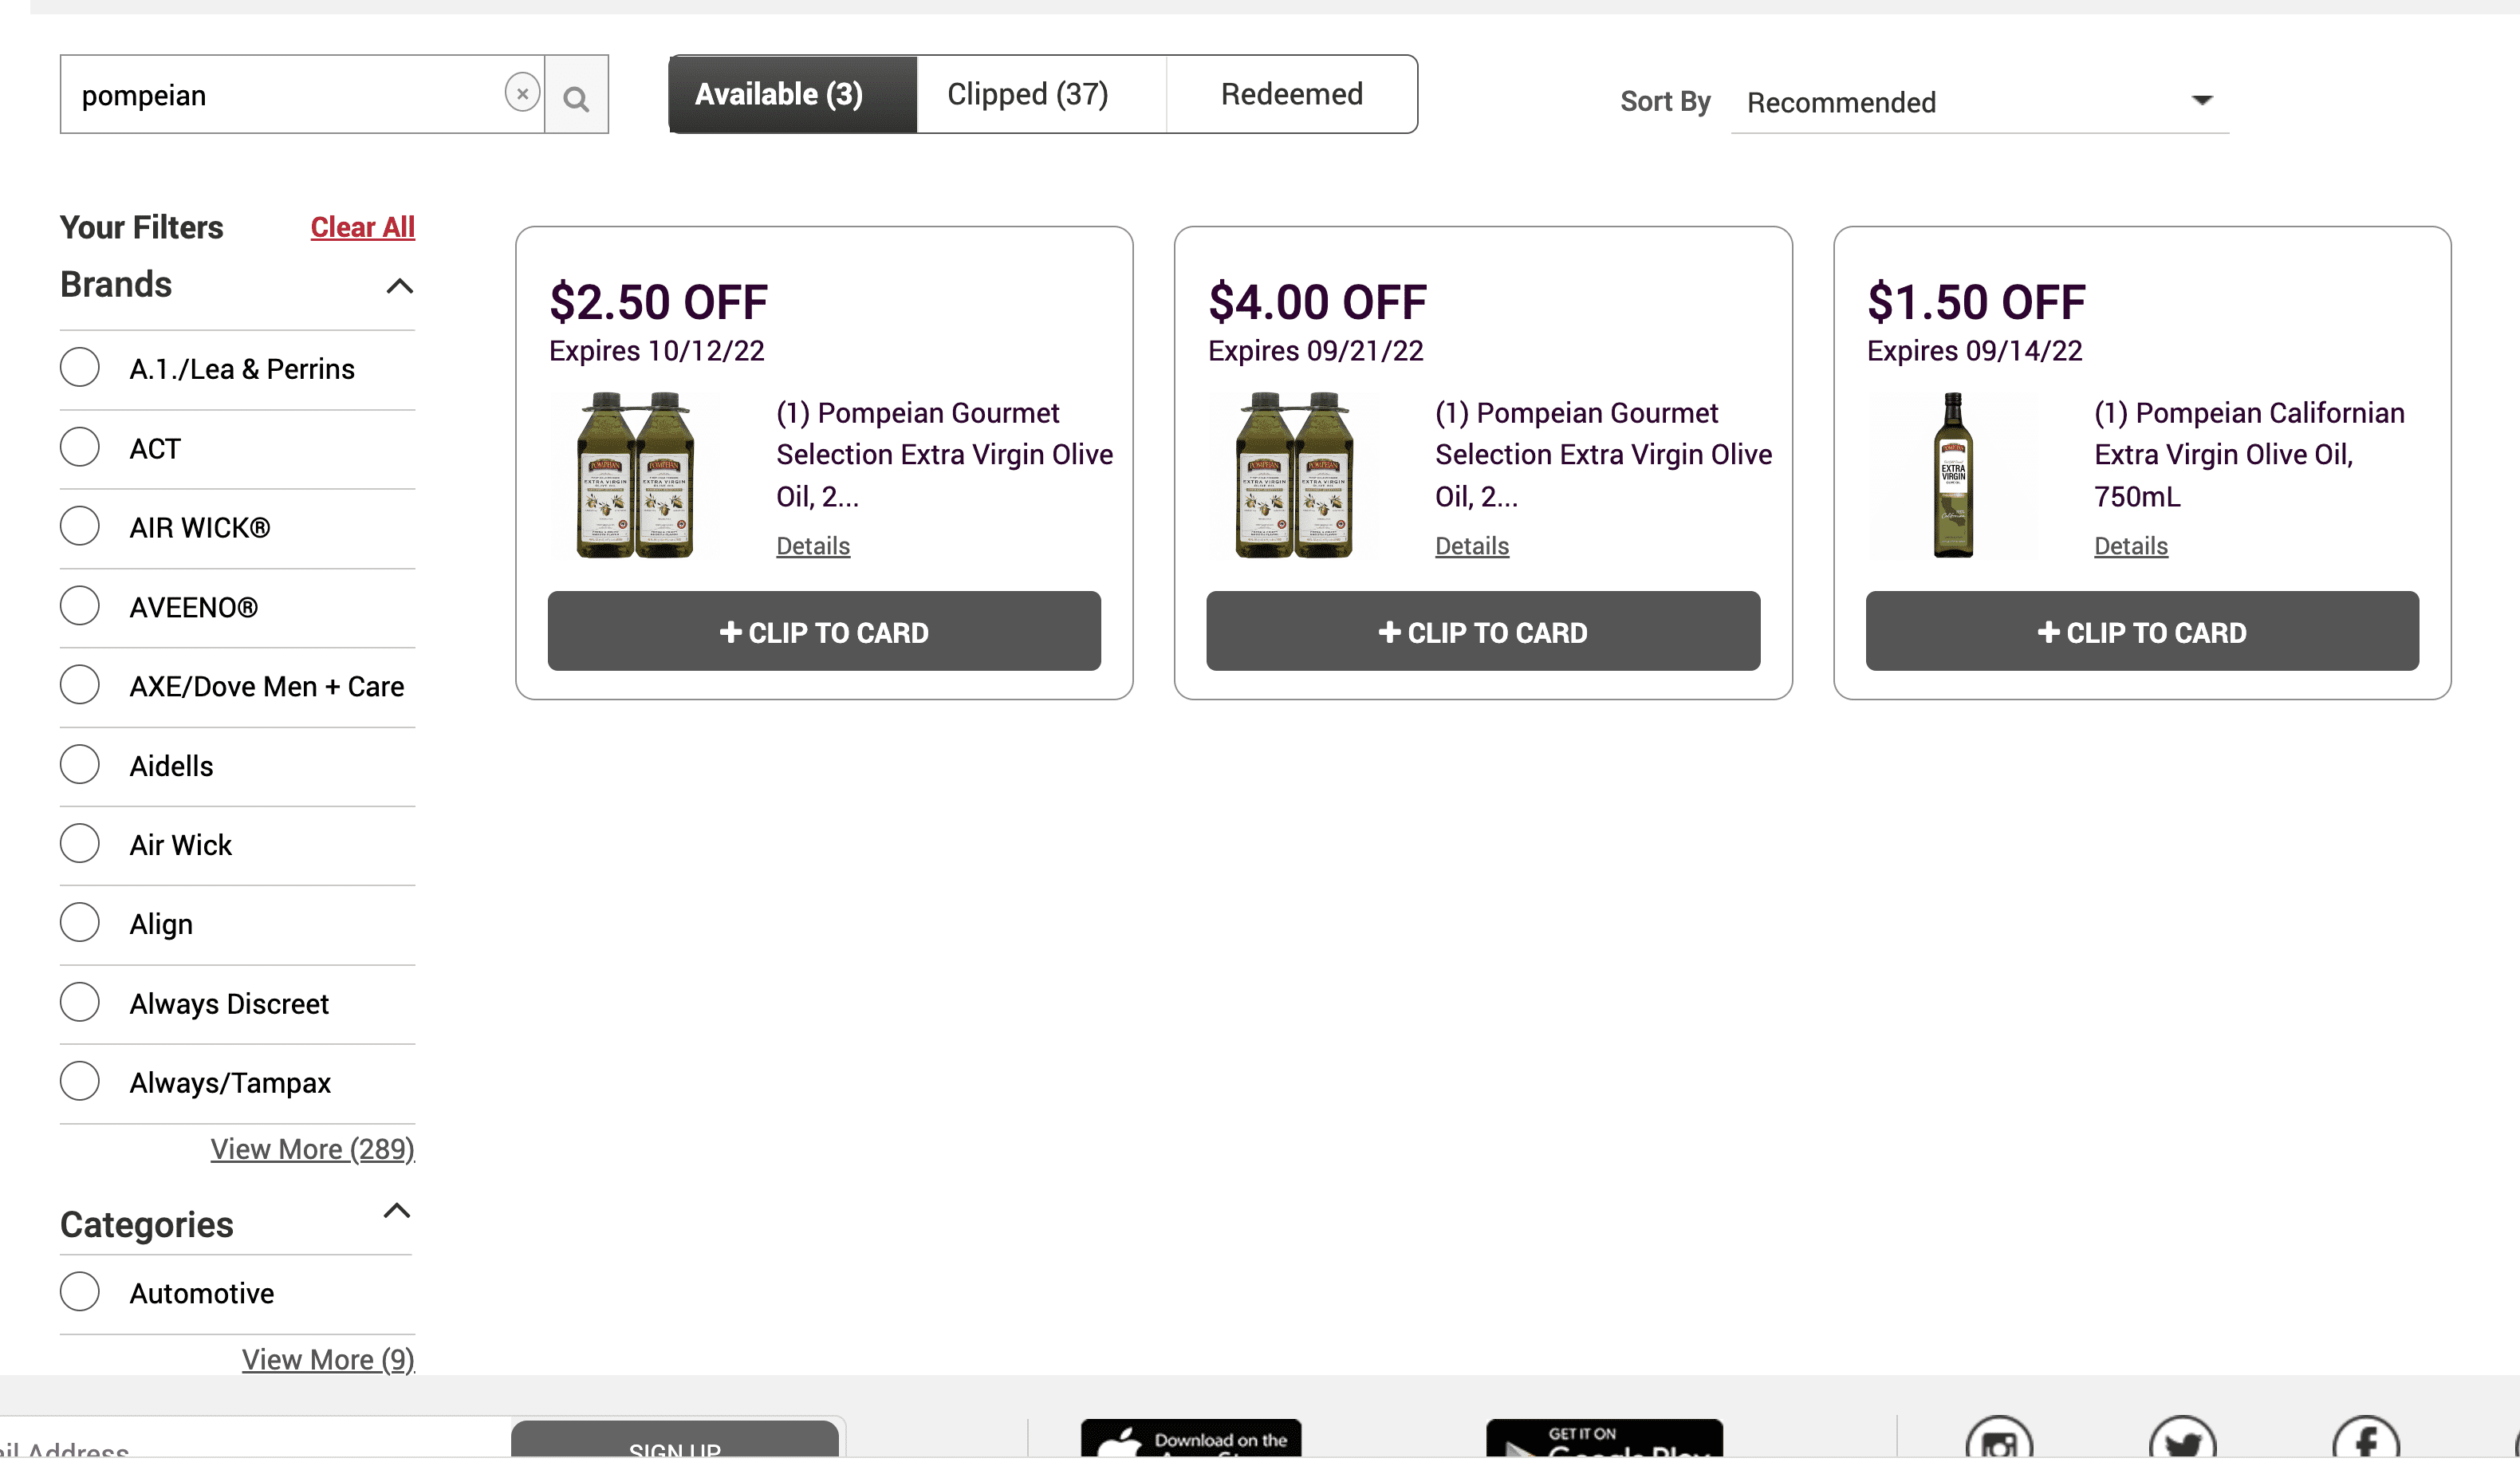
Task: Select the Air Wick brand filter
Action: 80,844
